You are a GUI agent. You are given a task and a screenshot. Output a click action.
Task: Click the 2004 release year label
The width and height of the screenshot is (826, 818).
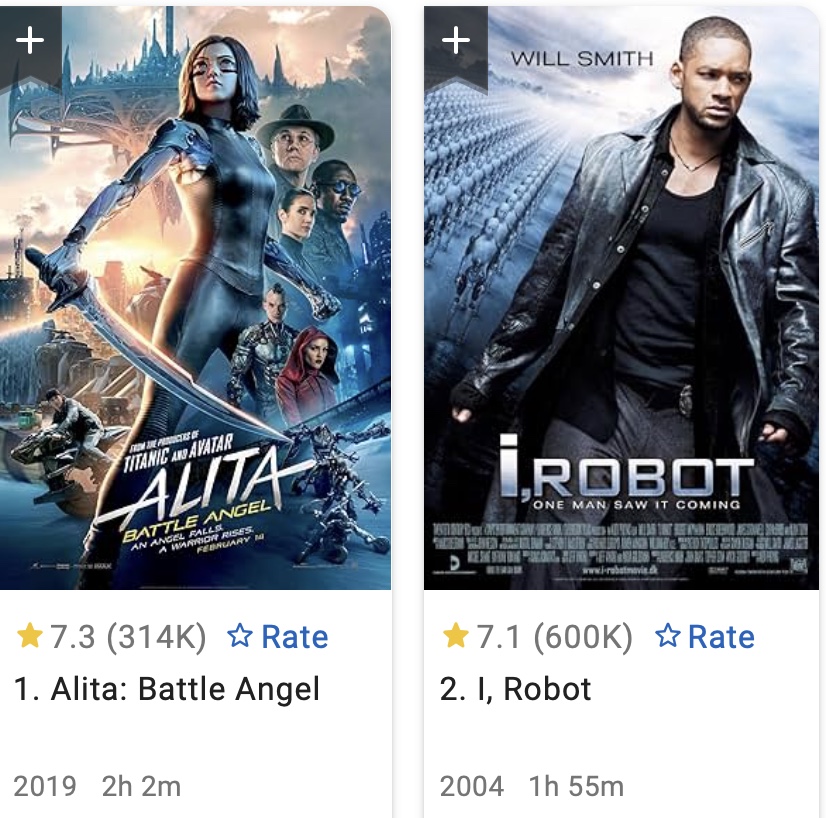pos(471,786)
